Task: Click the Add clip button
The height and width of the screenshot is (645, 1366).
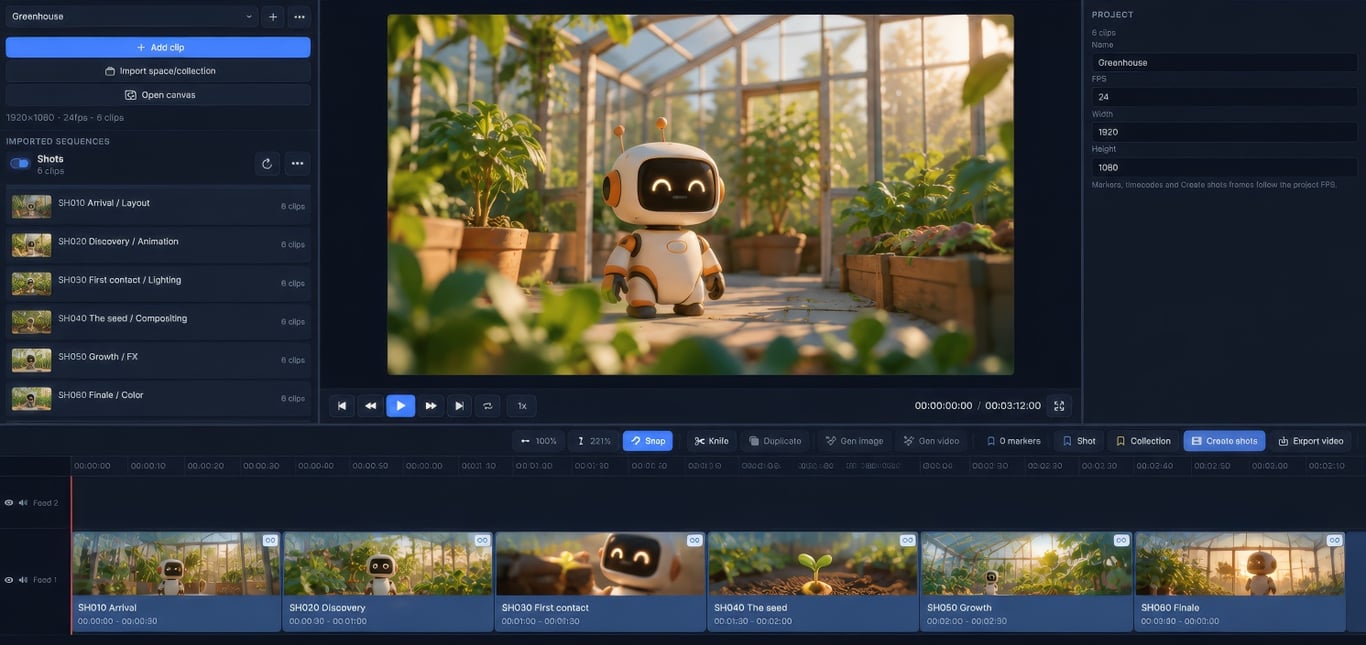Action: 158,47
